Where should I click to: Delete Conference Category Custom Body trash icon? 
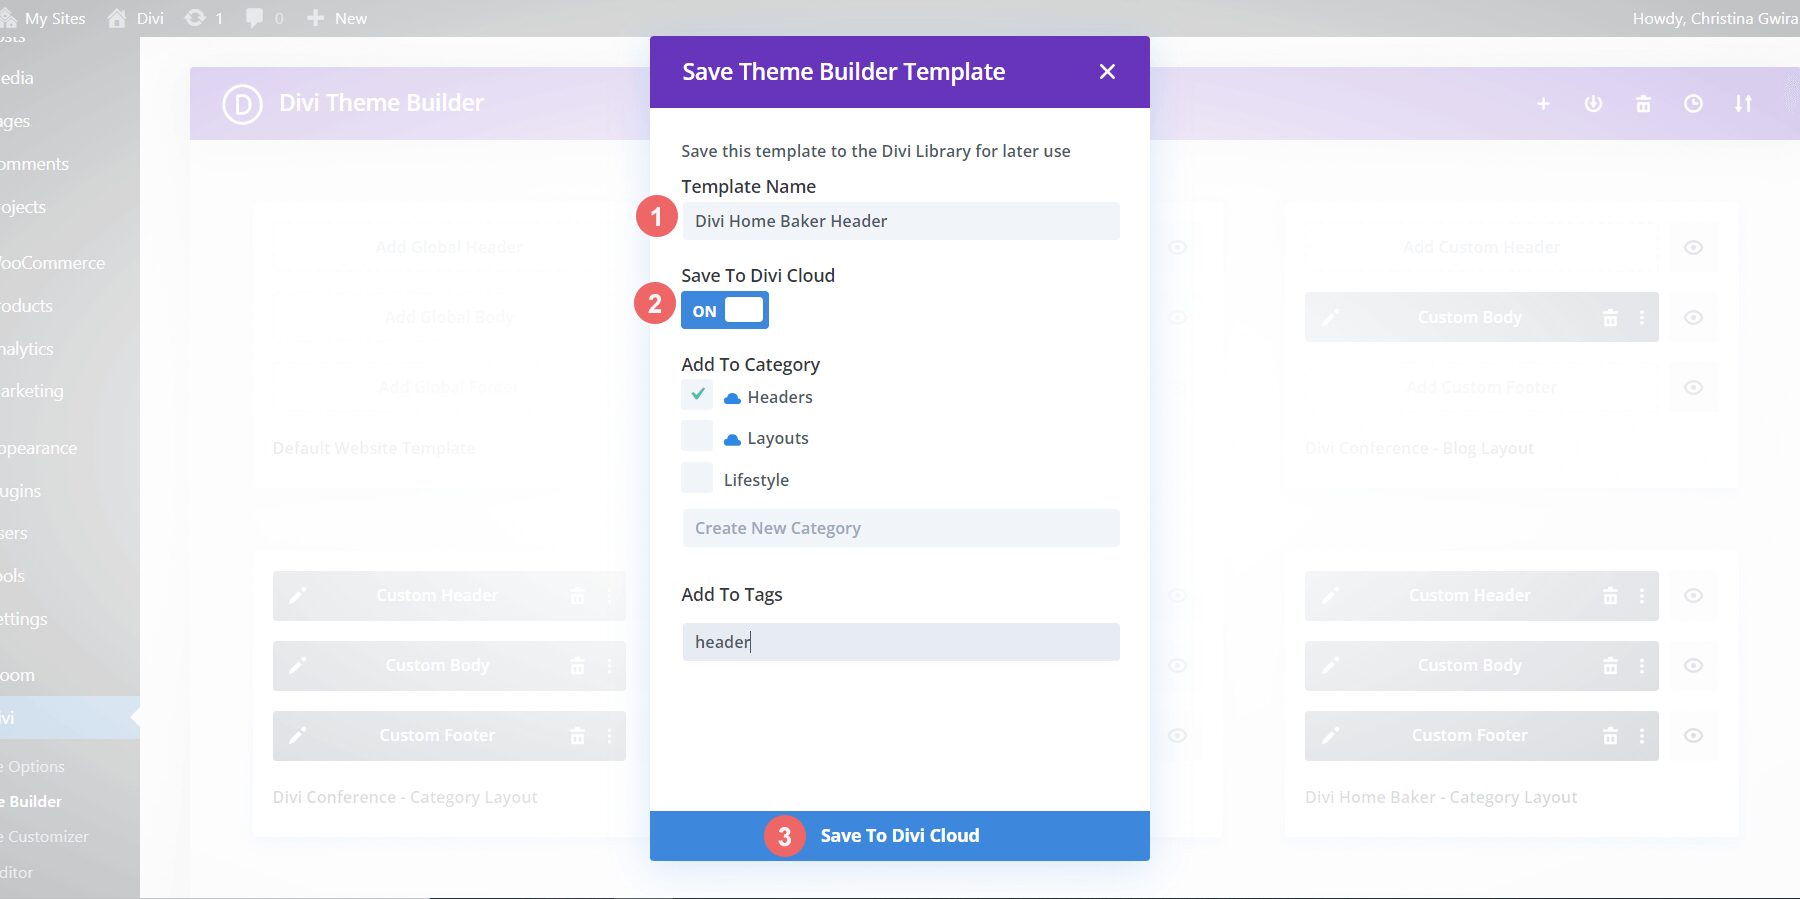577,665
